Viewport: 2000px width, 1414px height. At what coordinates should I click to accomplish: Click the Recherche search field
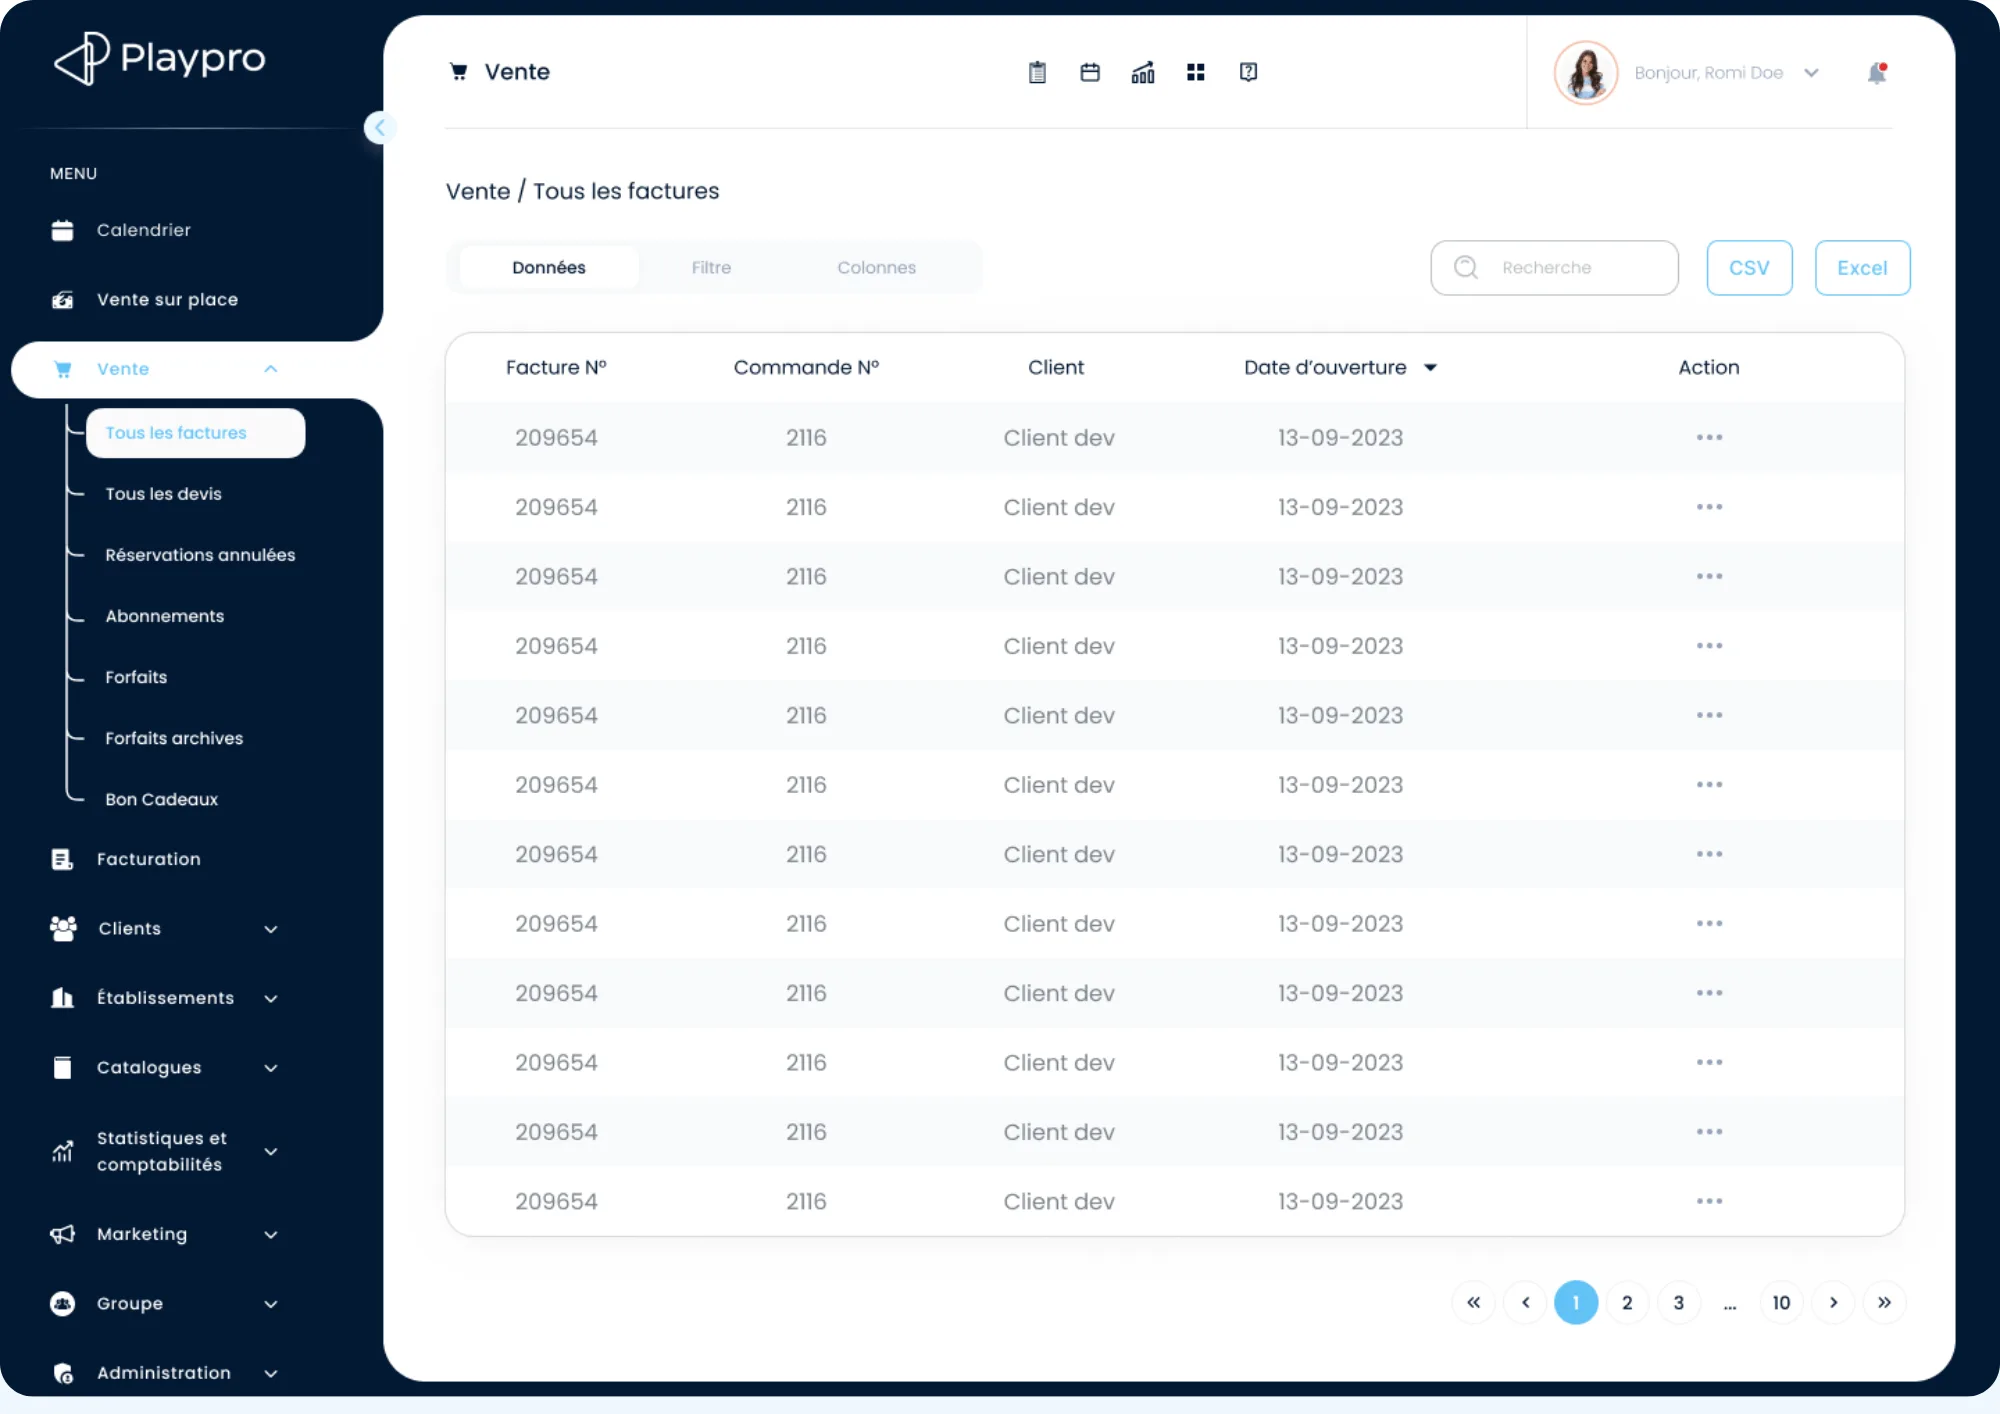[x=1555, y=268]
